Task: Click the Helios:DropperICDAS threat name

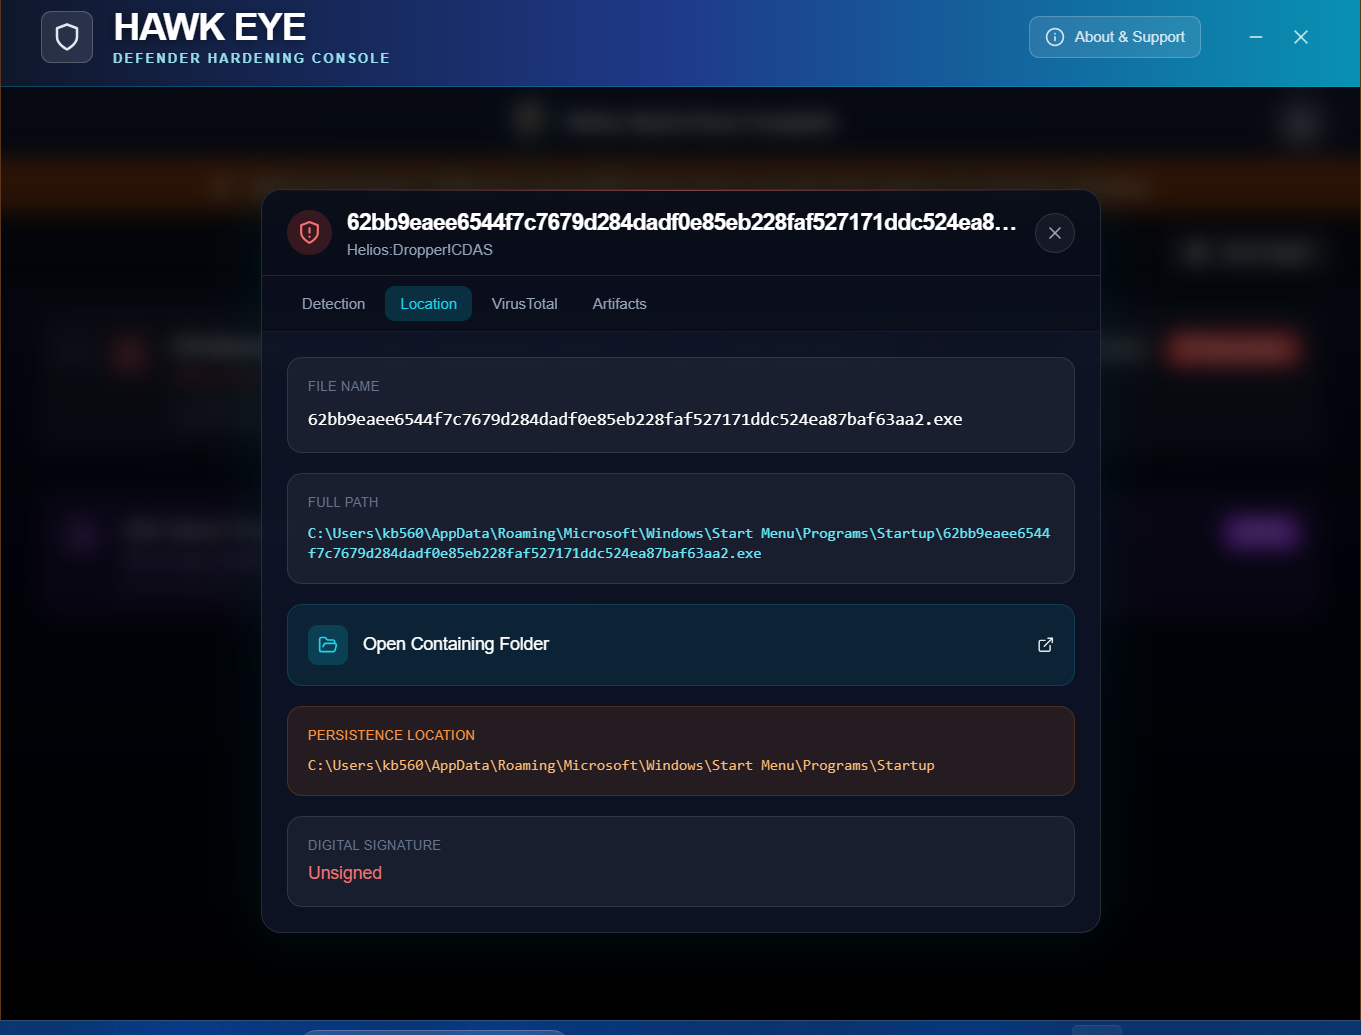Action: pos(420,250)
